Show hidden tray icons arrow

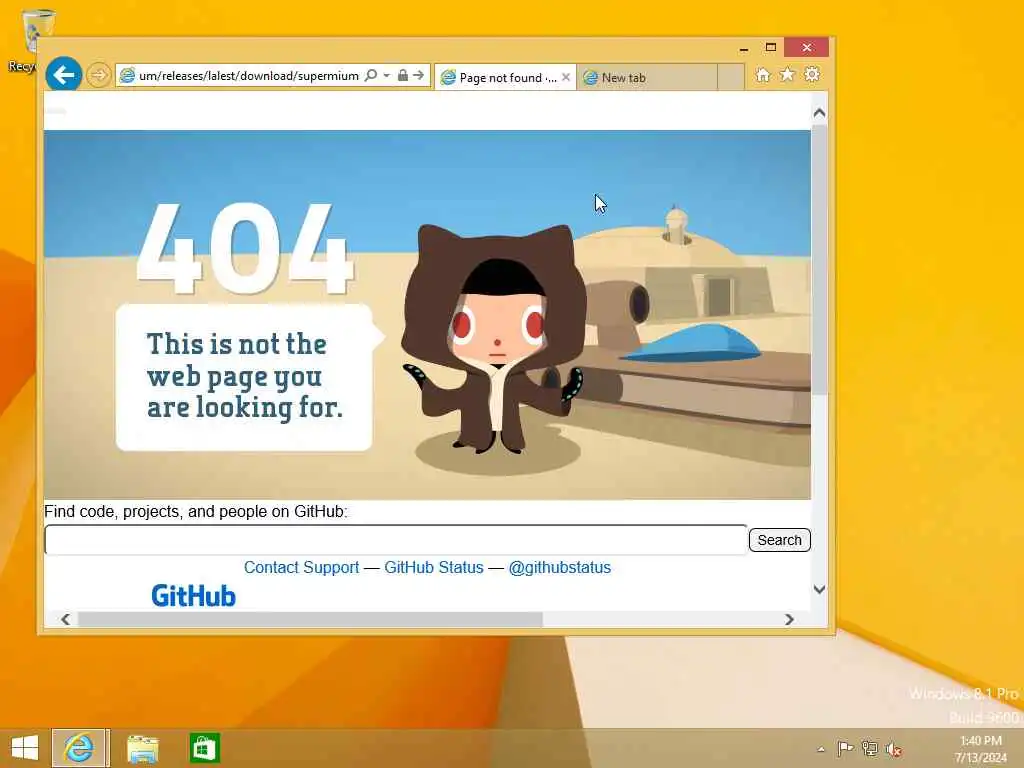click(x=821, y=749)
